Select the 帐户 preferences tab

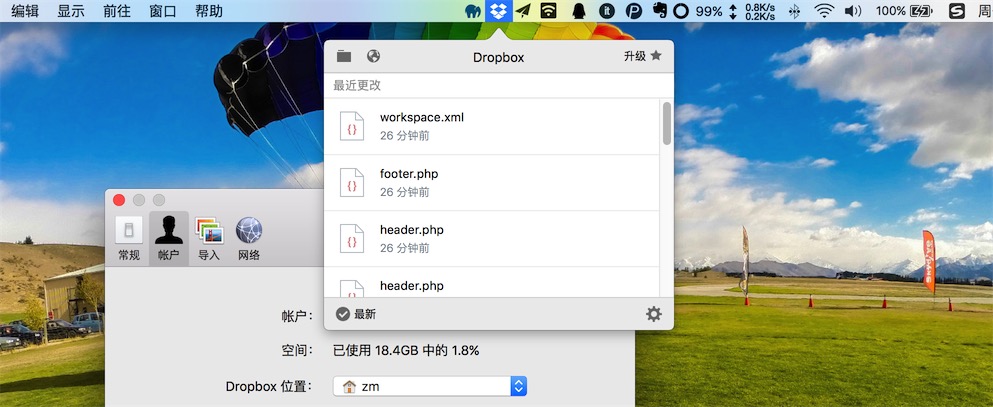tap(169, 238)
